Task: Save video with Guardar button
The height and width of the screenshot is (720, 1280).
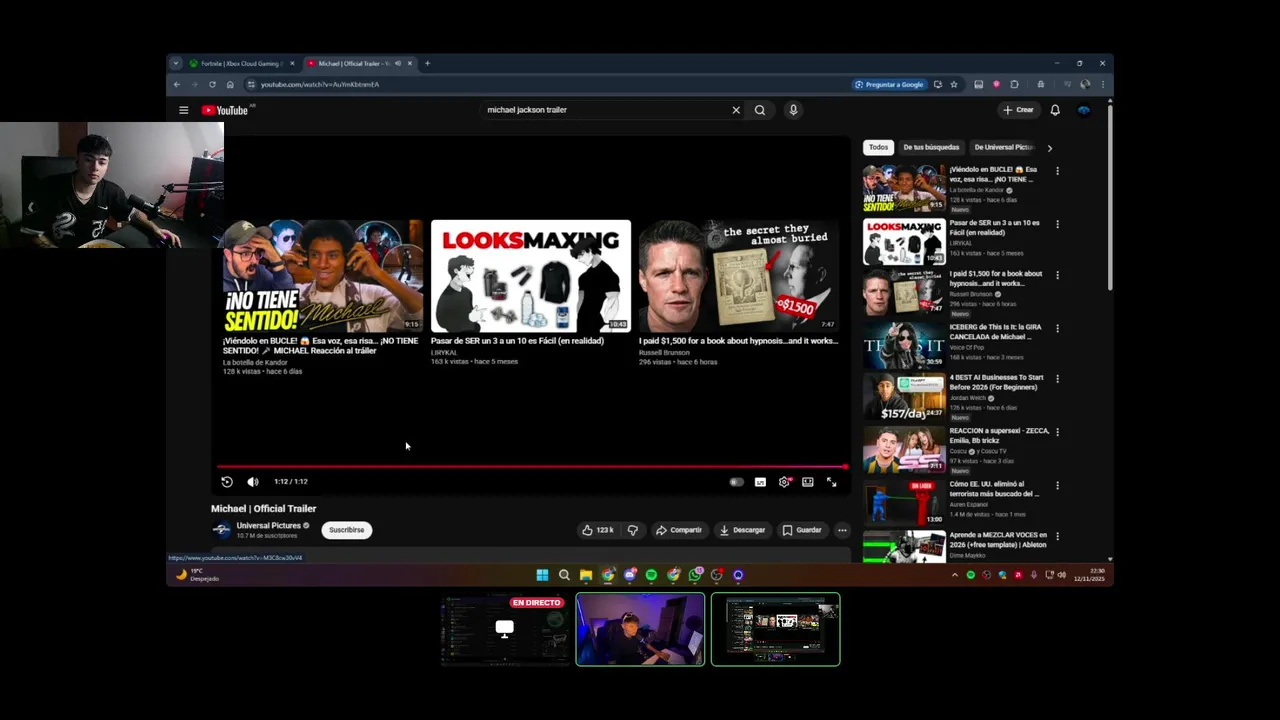Action: [x=802, y=530]
